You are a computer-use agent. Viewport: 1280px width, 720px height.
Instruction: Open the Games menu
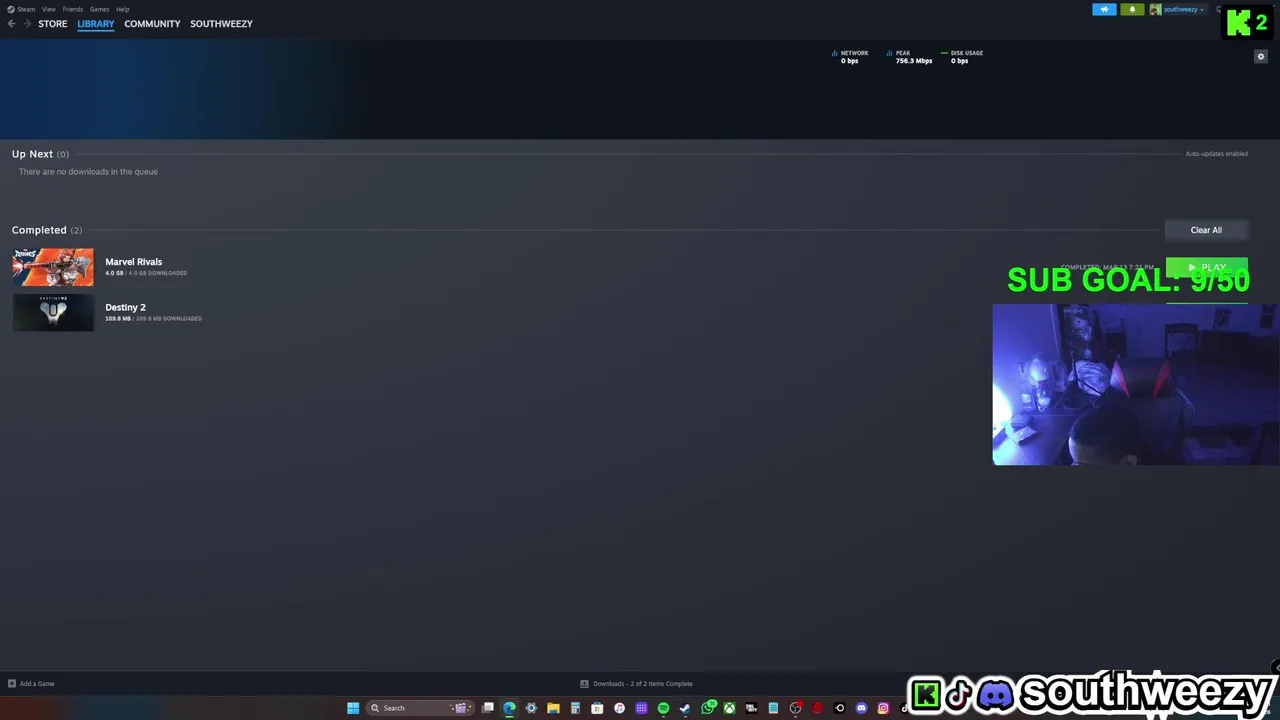99,9
